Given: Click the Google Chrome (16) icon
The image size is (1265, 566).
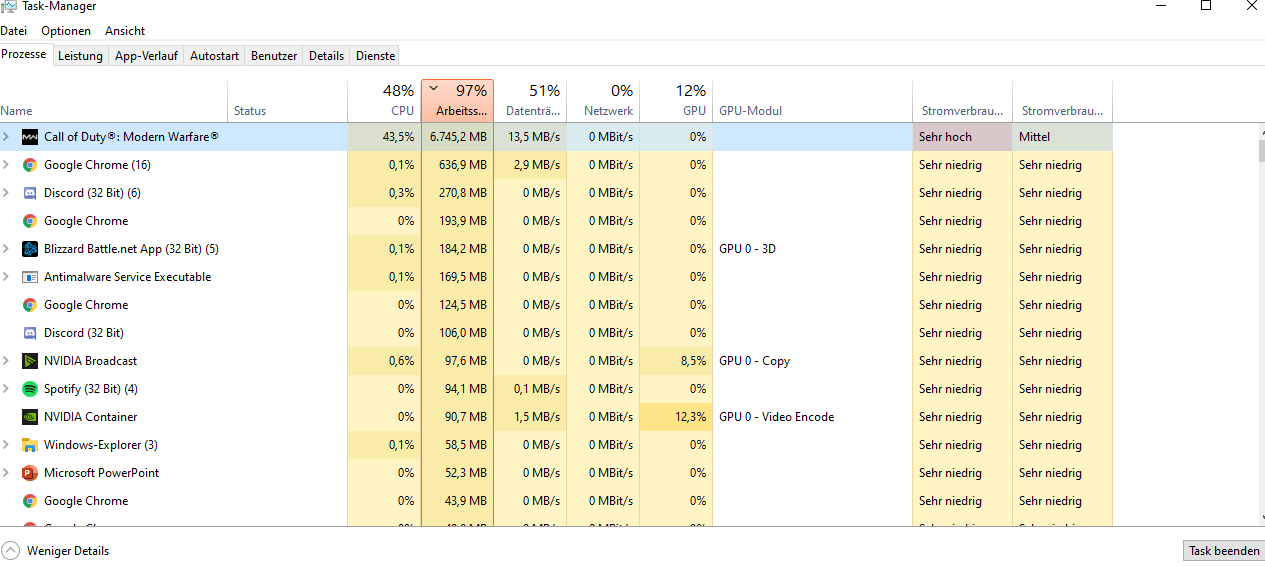Looking at the screenshot, I should coord(30,165).
